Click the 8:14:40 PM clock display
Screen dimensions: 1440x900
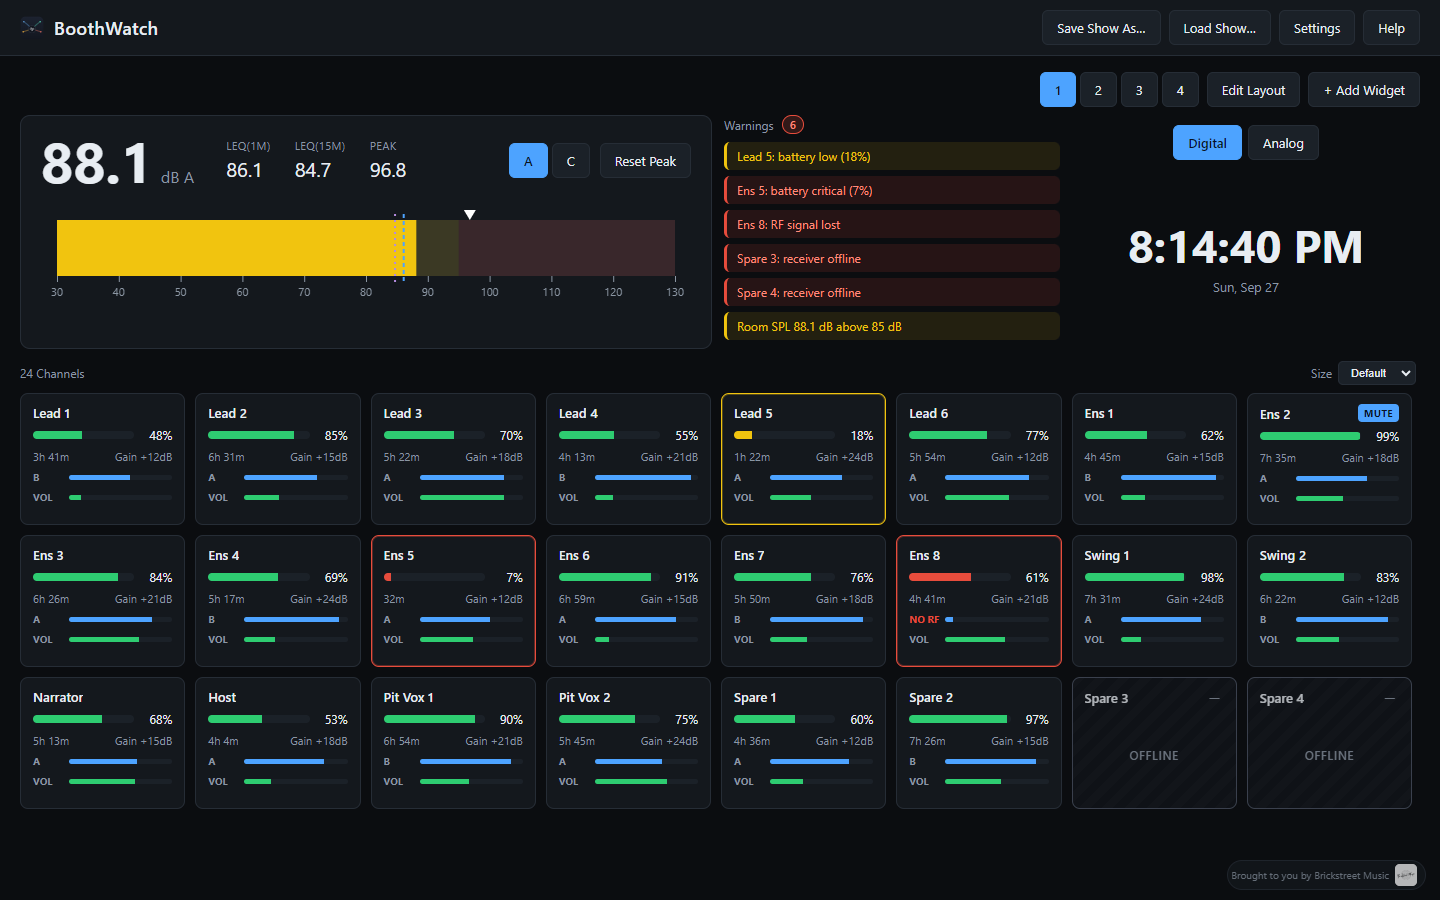point(1245,247)
